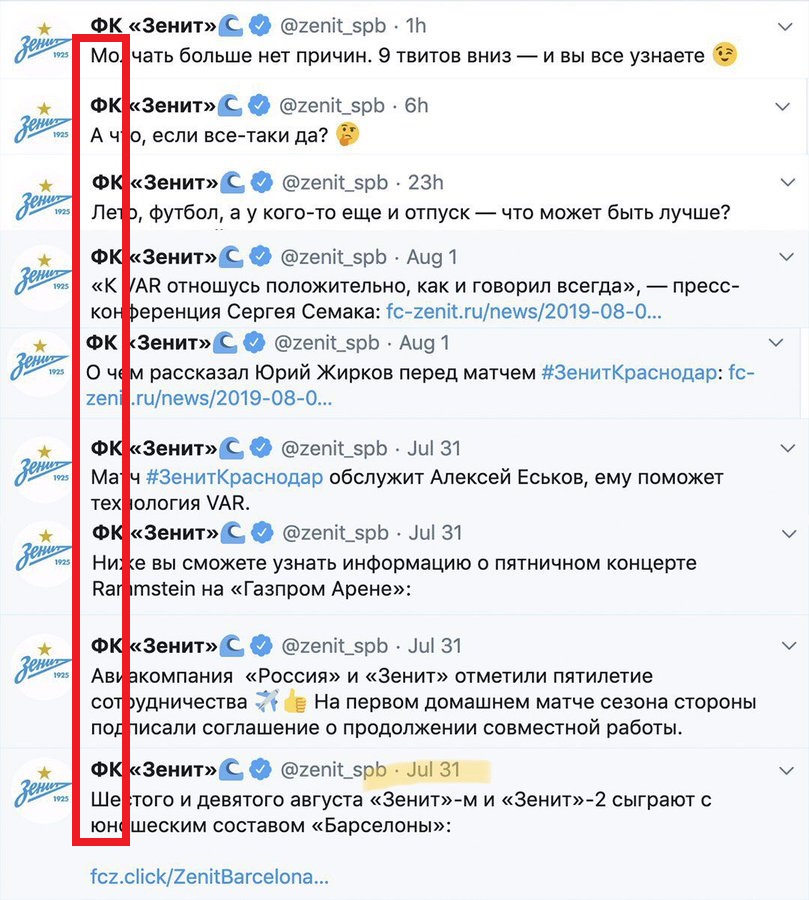Click Zenit avatar on the 1h tweet

[41, 44]
